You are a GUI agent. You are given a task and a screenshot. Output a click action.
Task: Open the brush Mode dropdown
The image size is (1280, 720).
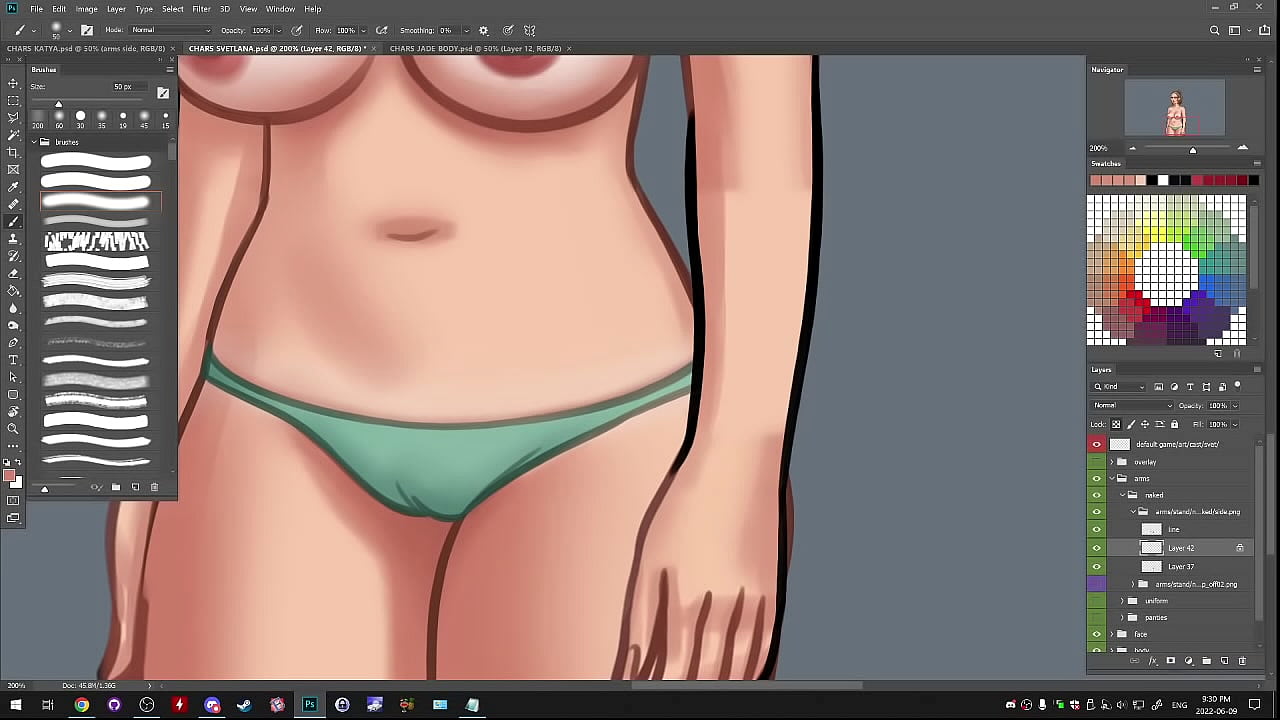pyautogui.click(x=170, y=30)
